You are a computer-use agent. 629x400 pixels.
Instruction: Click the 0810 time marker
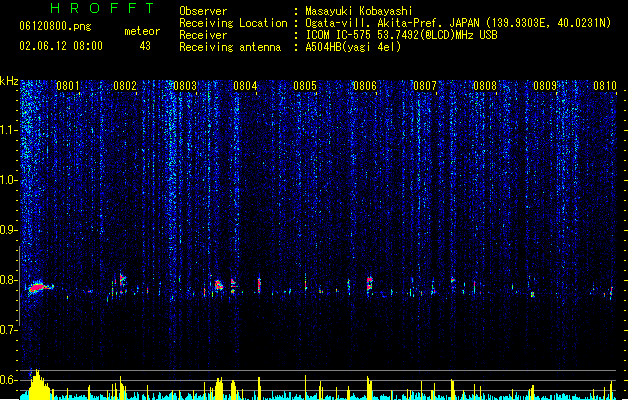[605, 86]
